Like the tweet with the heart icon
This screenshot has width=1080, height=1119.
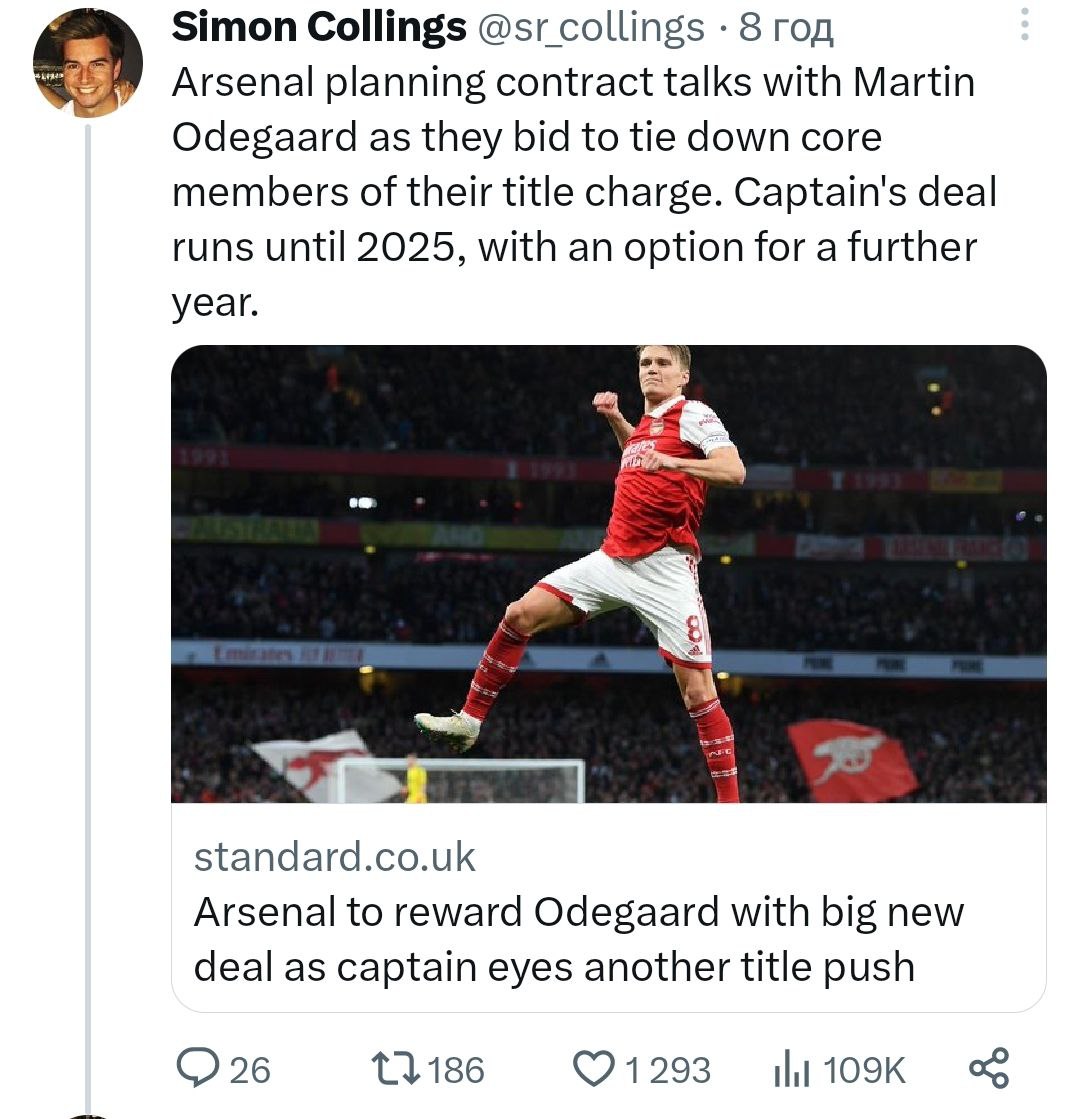coord(595,1068)
